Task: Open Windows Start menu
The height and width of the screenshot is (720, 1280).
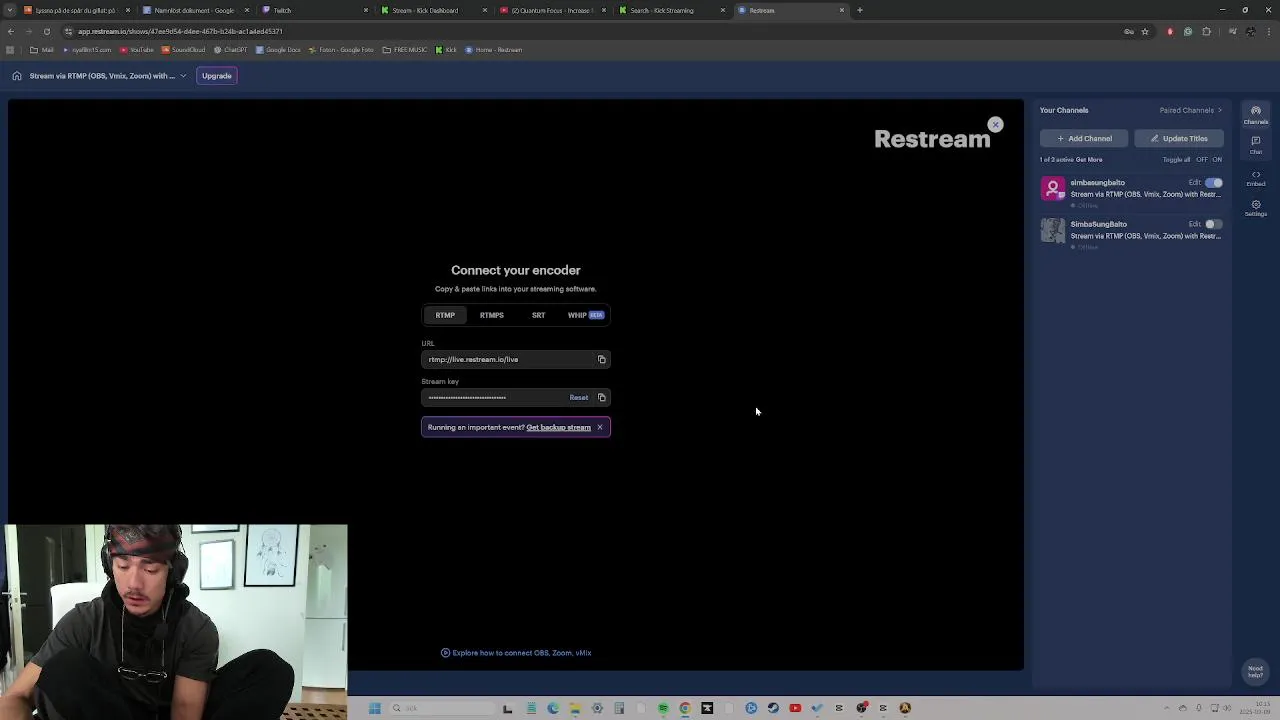Action: [x=375, y=708]
